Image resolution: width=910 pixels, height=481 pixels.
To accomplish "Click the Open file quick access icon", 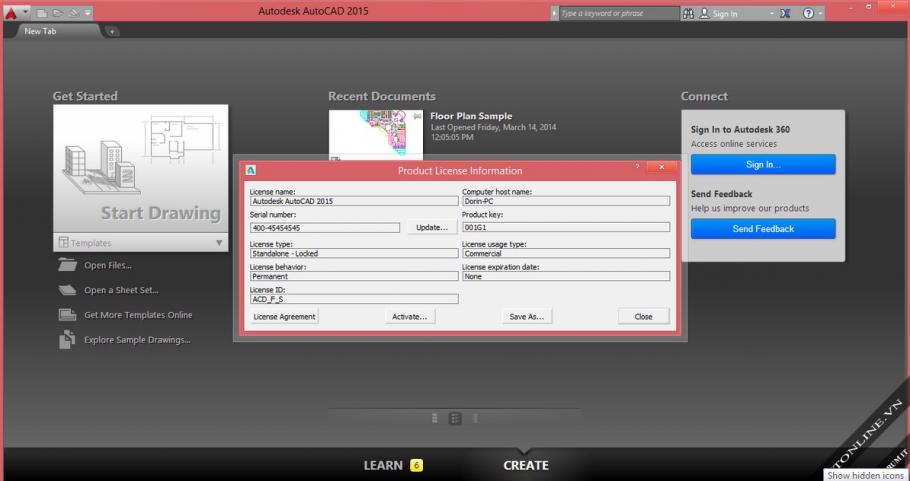I will point(57,13).
